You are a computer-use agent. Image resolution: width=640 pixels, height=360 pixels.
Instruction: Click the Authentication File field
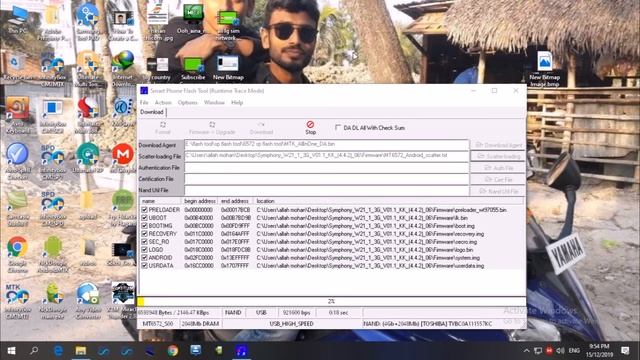[x=327, y=167]
